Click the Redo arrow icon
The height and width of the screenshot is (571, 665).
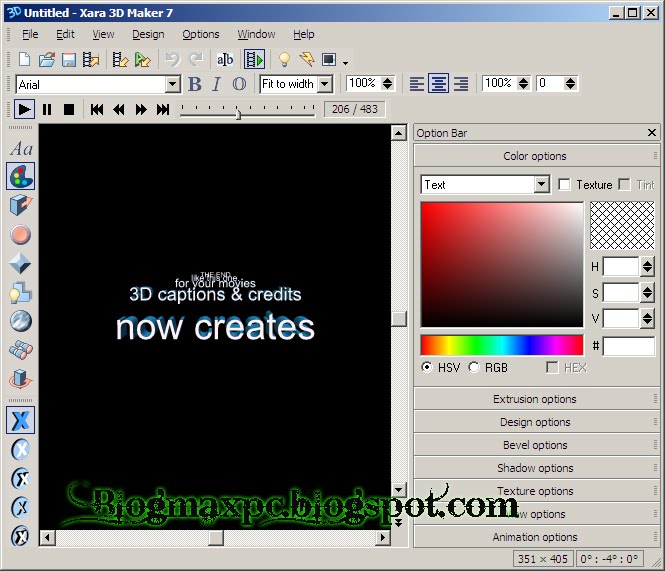(196, 59)
